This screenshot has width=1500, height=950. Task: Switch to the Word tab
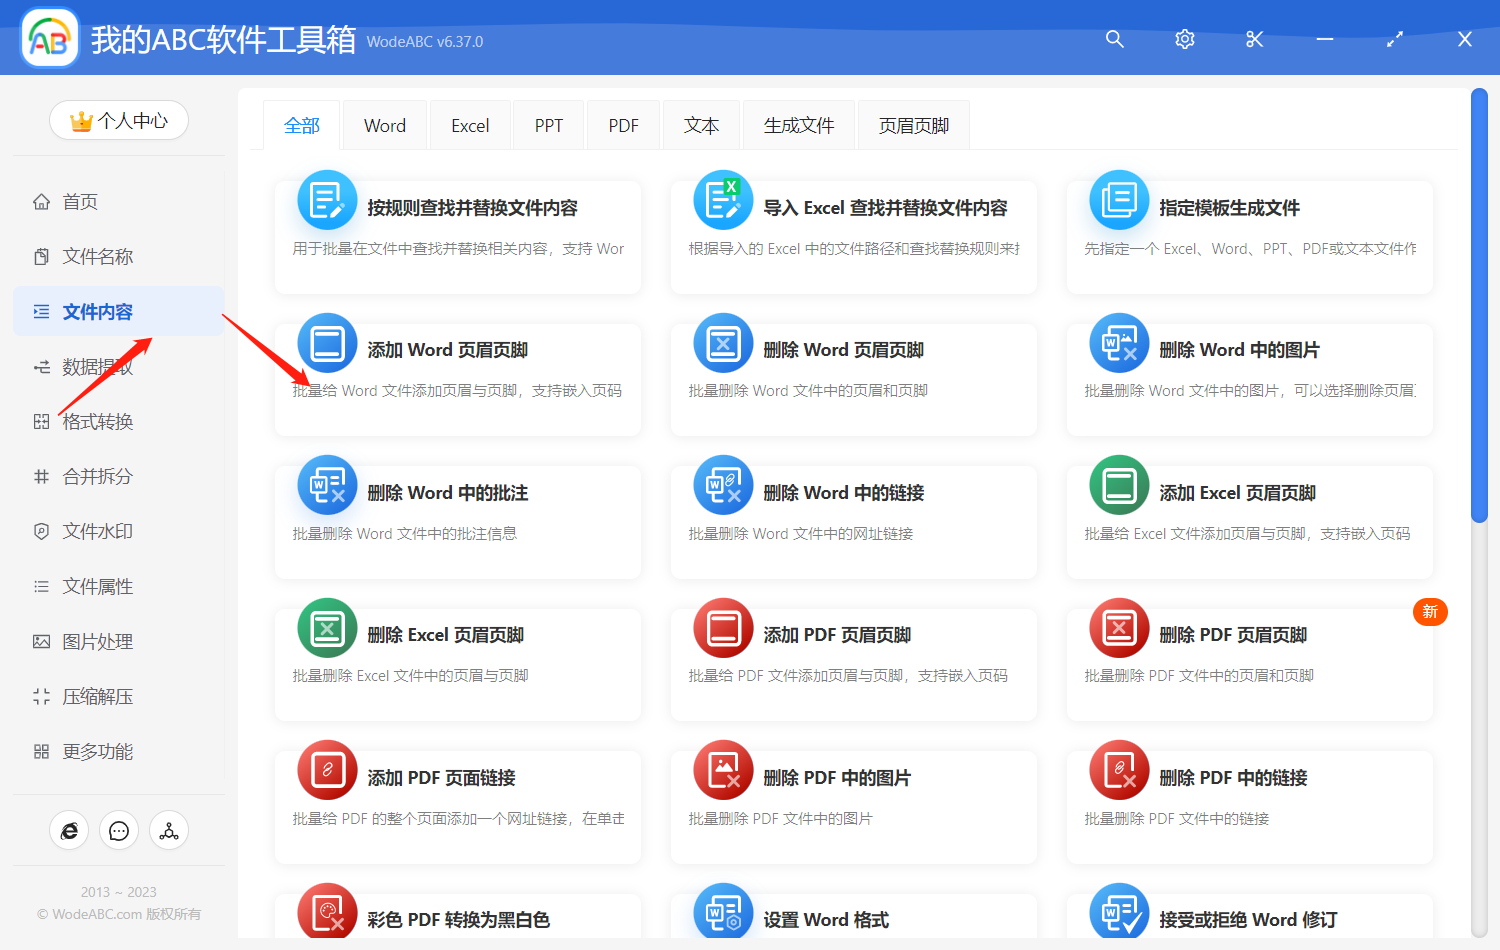point(384,124)
